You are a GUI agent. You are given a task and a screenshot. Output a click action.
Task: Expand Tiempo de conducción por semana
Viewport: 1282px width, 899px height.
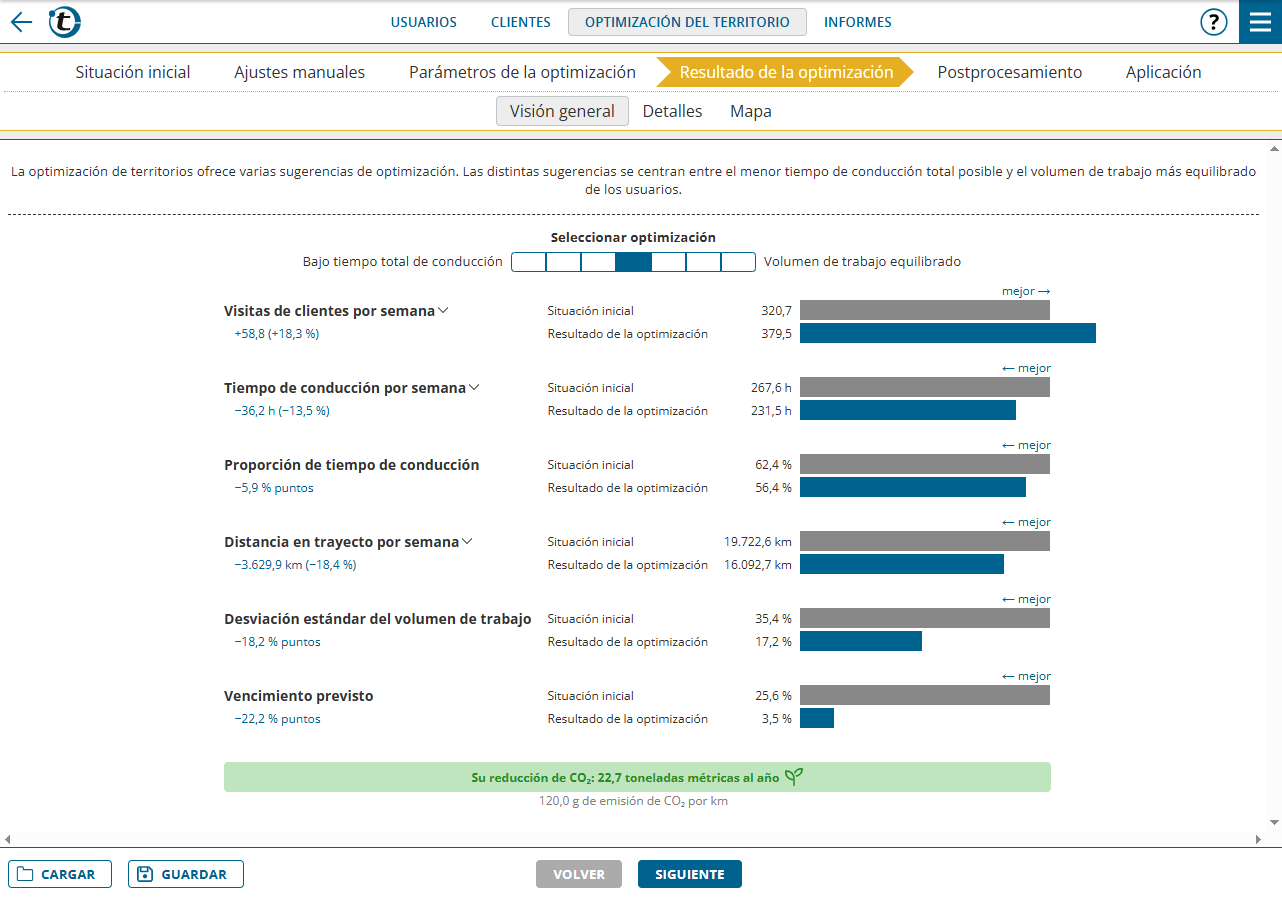pos(474,387)
